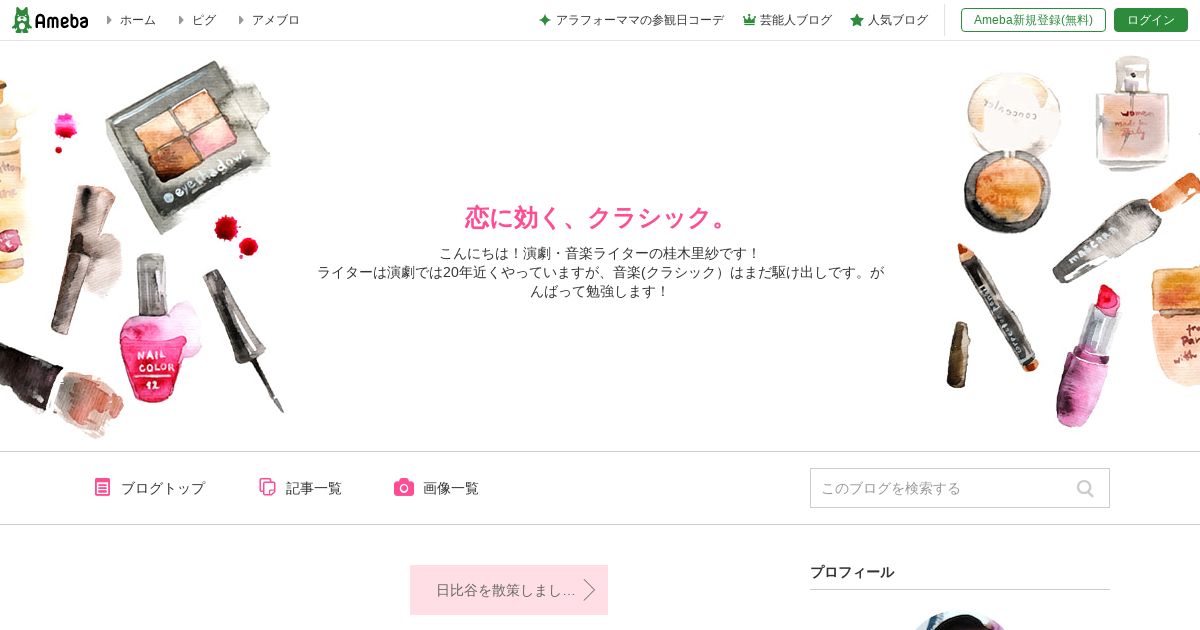The width and height of the screenshot is (1200, 630).
Task: Expand the ホーム arrow in top nav
Action: pos(109,20)
